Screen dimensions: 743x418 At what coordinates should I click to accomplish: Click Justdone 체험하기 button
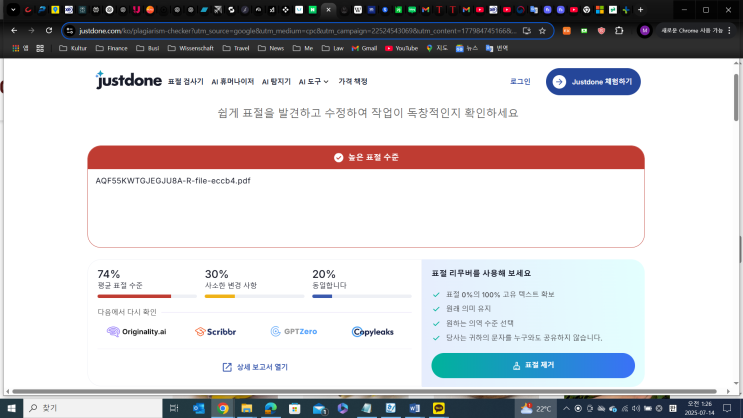(x=593, y=82)
